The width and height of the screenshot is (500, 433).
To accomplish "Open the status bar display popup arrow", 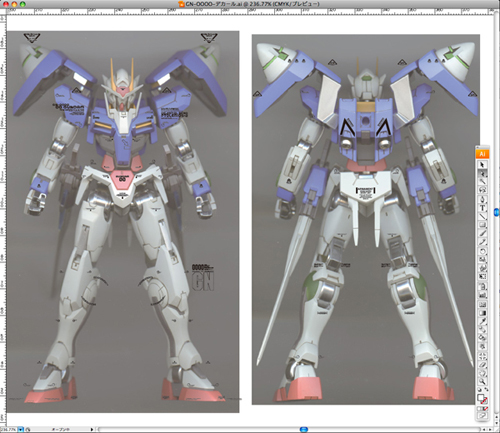I will point(92,429).
